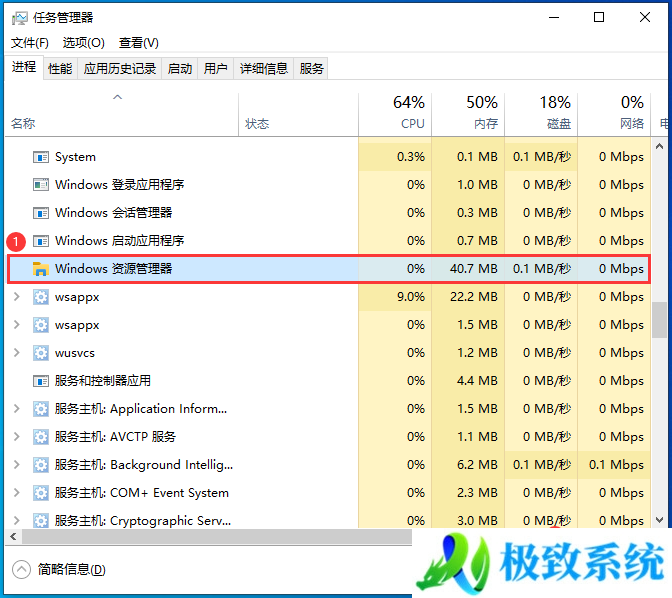Switch to the 应用历史记录 tab
This screenshot has width=672, height=598.
[120, 69]
